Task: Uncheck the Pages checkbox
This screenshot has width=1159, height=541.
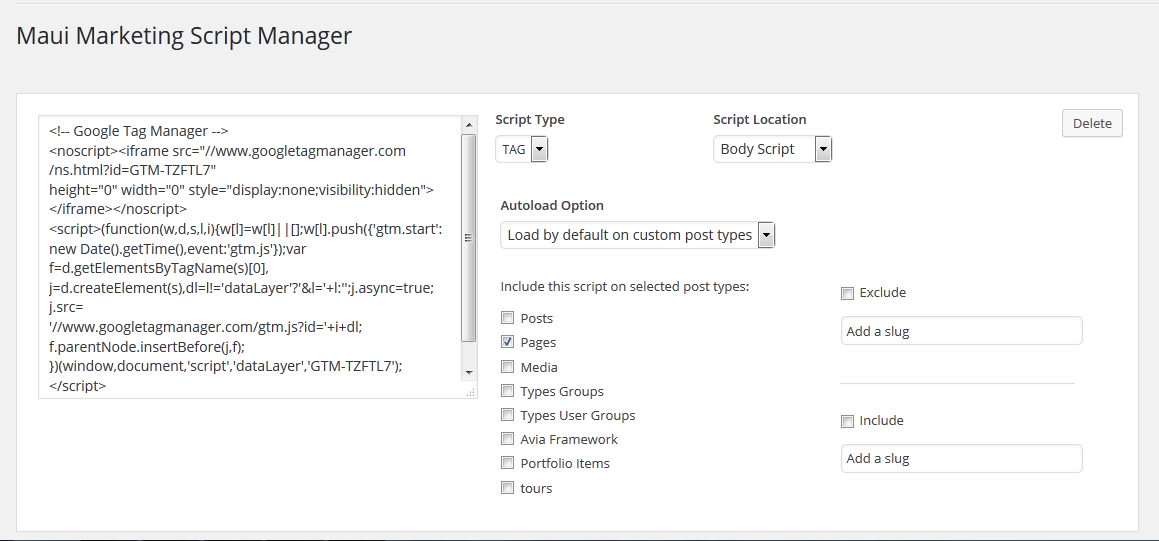Action: 507,342
